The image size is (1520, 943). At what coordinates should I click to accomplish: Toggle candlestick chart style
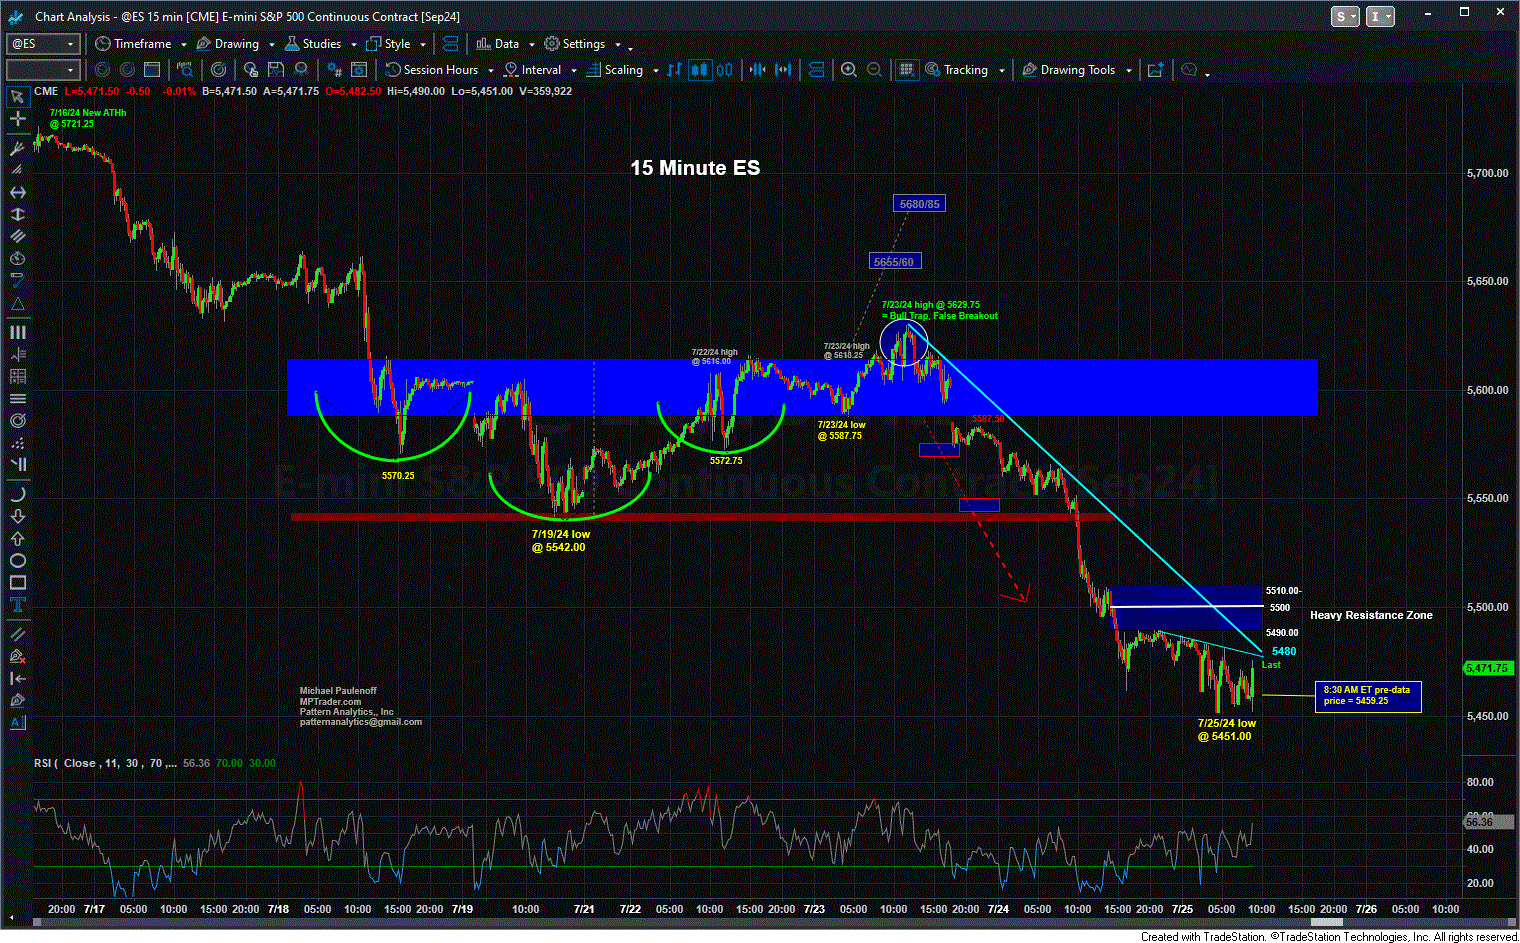coord(700,70)
